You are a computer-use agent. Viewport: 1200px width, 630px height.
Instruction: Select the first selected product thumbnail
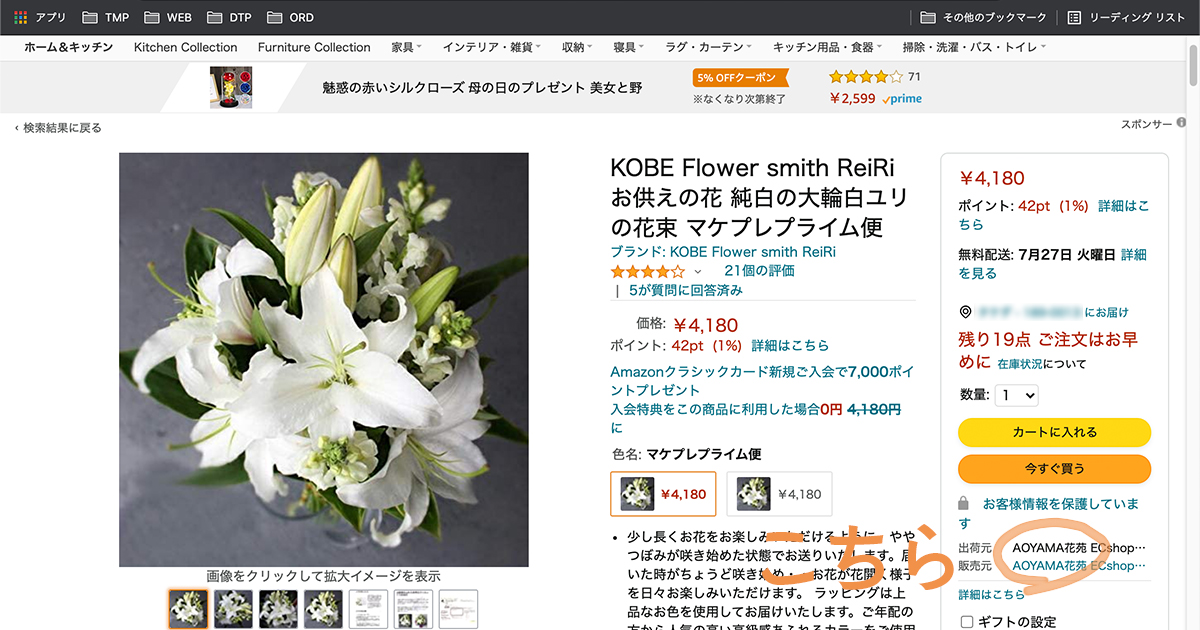tap(188, 609)
